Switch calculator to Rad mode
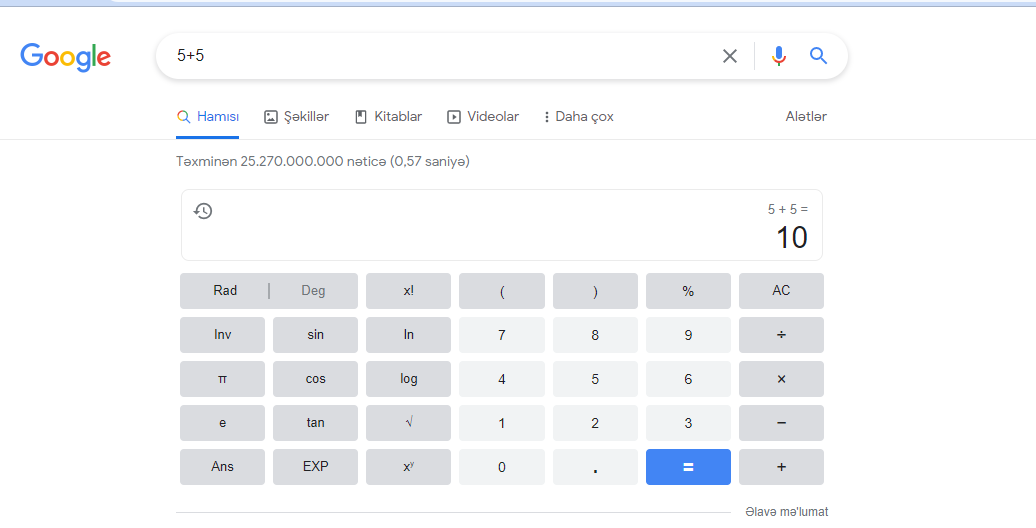The height and width of the screenshot is (528, 1036). click(225, 291)
